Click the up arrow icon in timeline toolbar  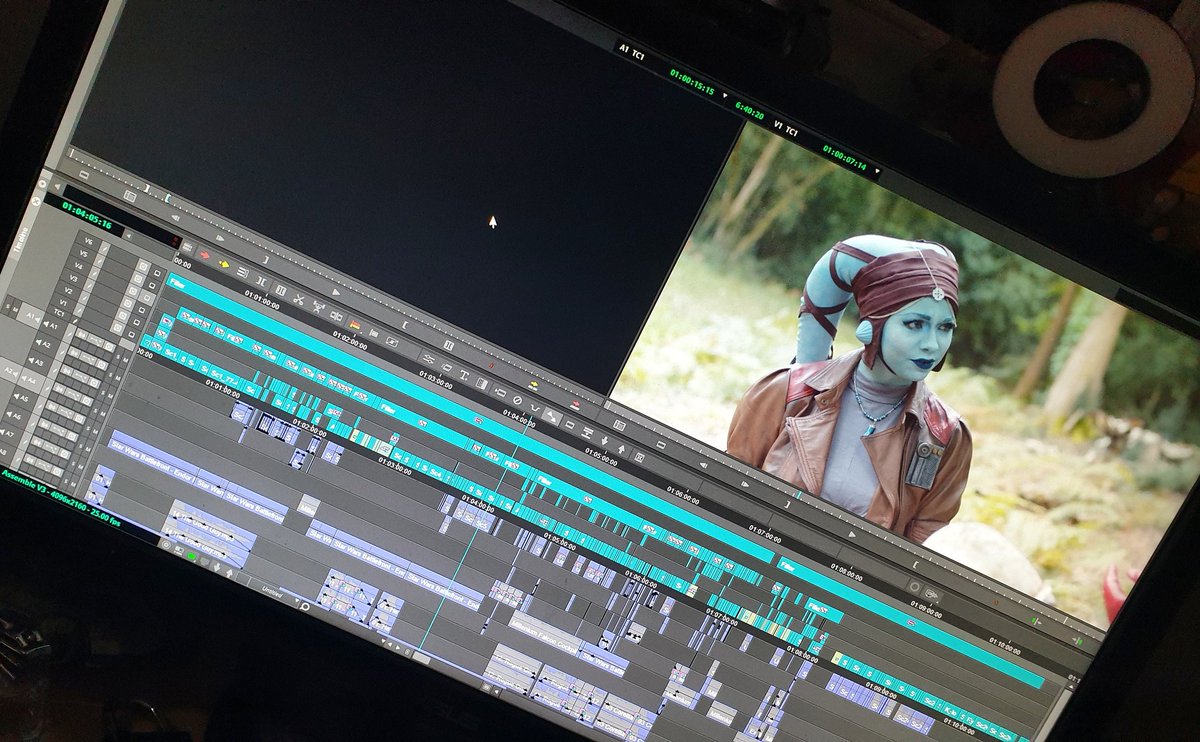(621, 449)
